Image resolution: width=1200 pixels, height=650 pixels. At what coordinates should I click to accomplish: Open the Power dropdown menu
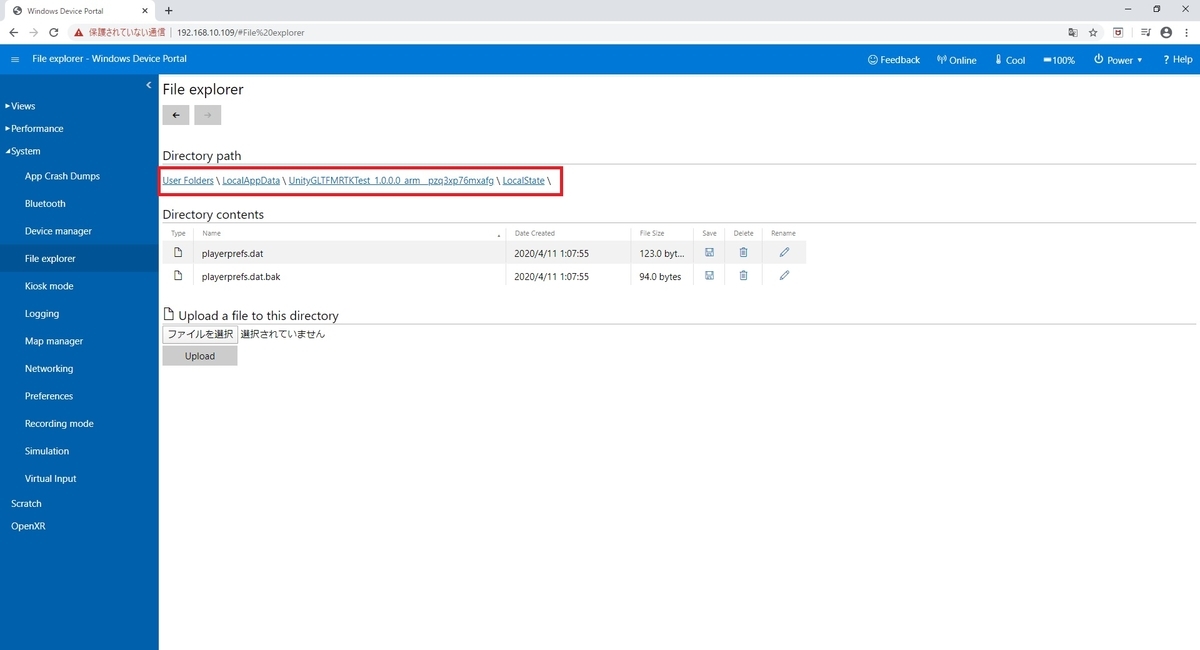(x=1118, y=60)
